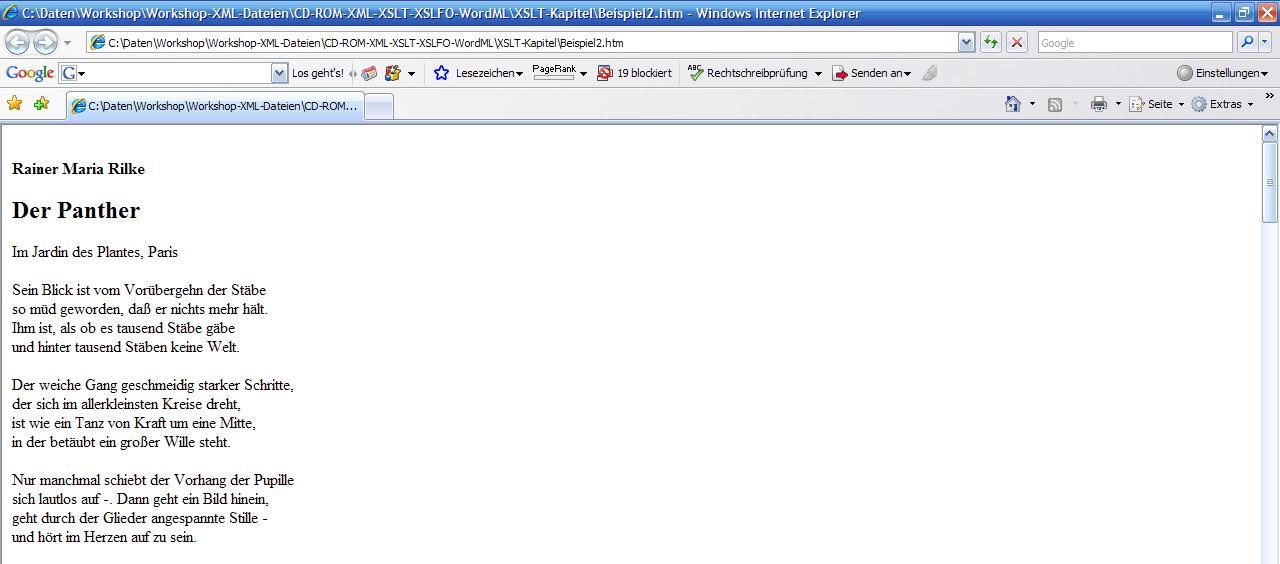Screen dimensions: 1280x564
Task: Open search provider options dropdown arrow
Action: coord(1265,42)
